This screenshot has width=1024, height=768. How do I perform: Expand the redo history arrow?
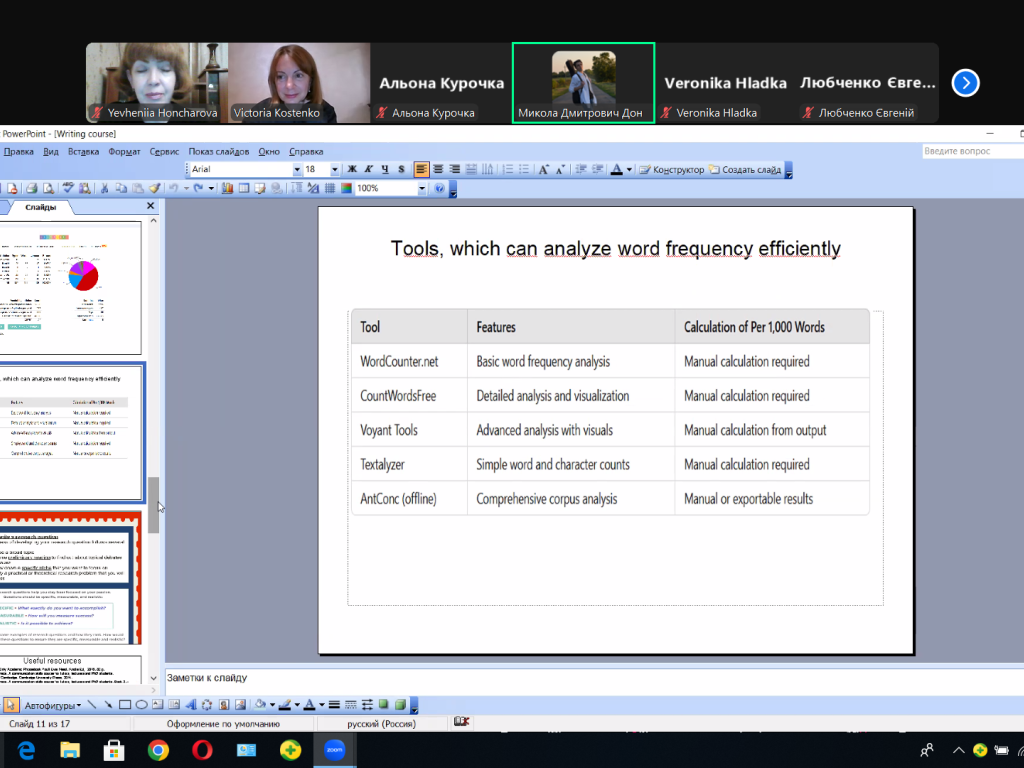(211, 189)
